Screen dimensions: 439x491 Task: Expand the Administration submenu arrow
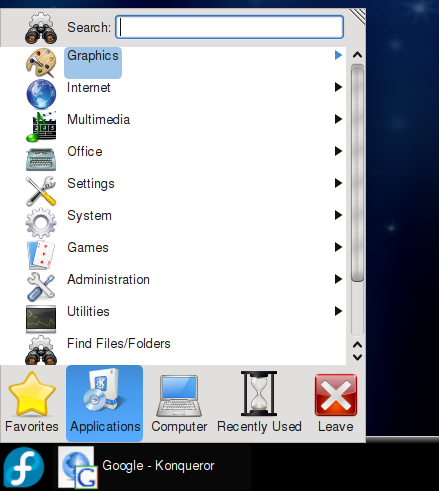click(338, 279)
